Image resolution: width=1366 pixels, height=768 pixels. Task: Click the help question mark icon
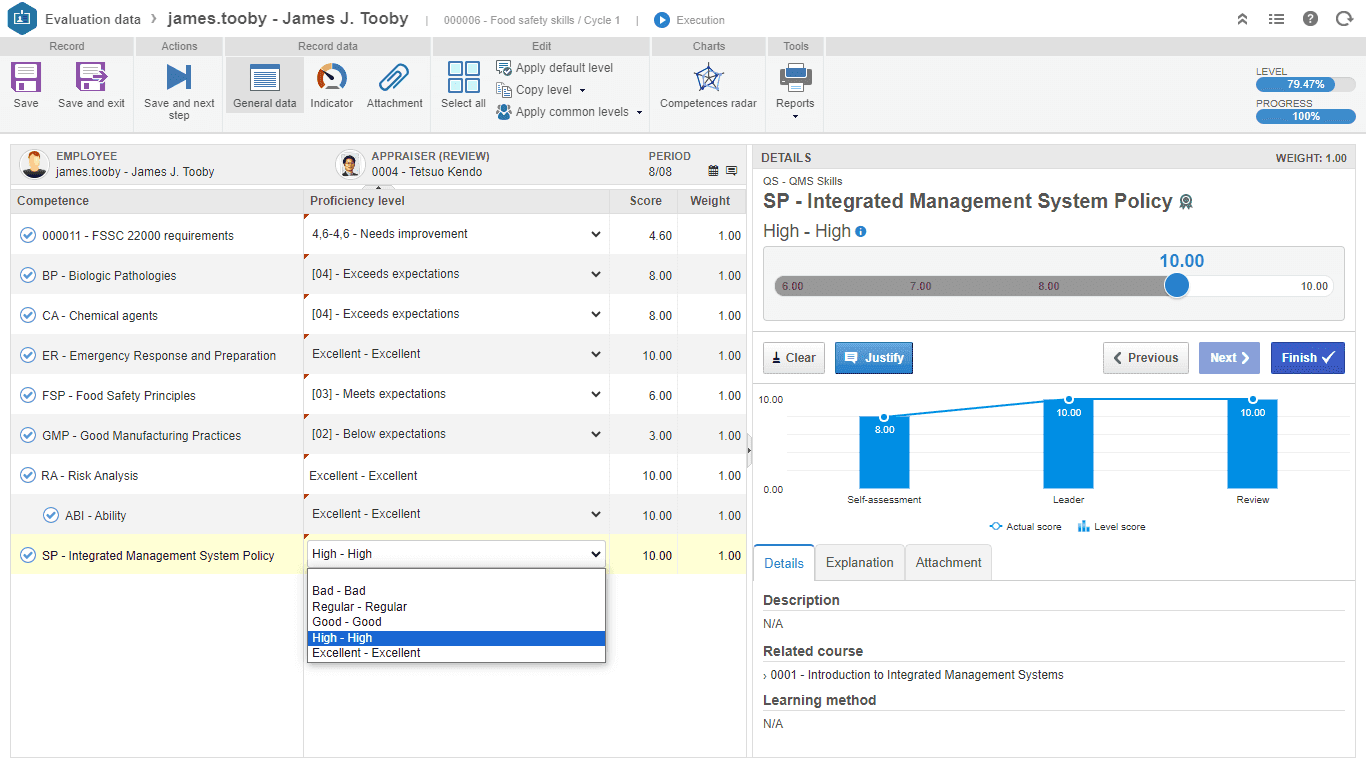click(x=1310, y=19)
